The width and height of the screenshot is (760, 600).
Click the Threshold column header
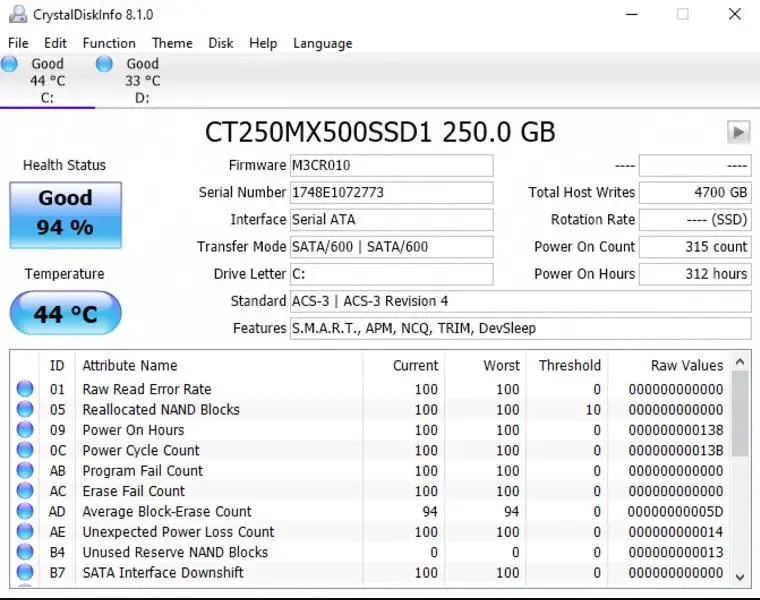(570, 365)
